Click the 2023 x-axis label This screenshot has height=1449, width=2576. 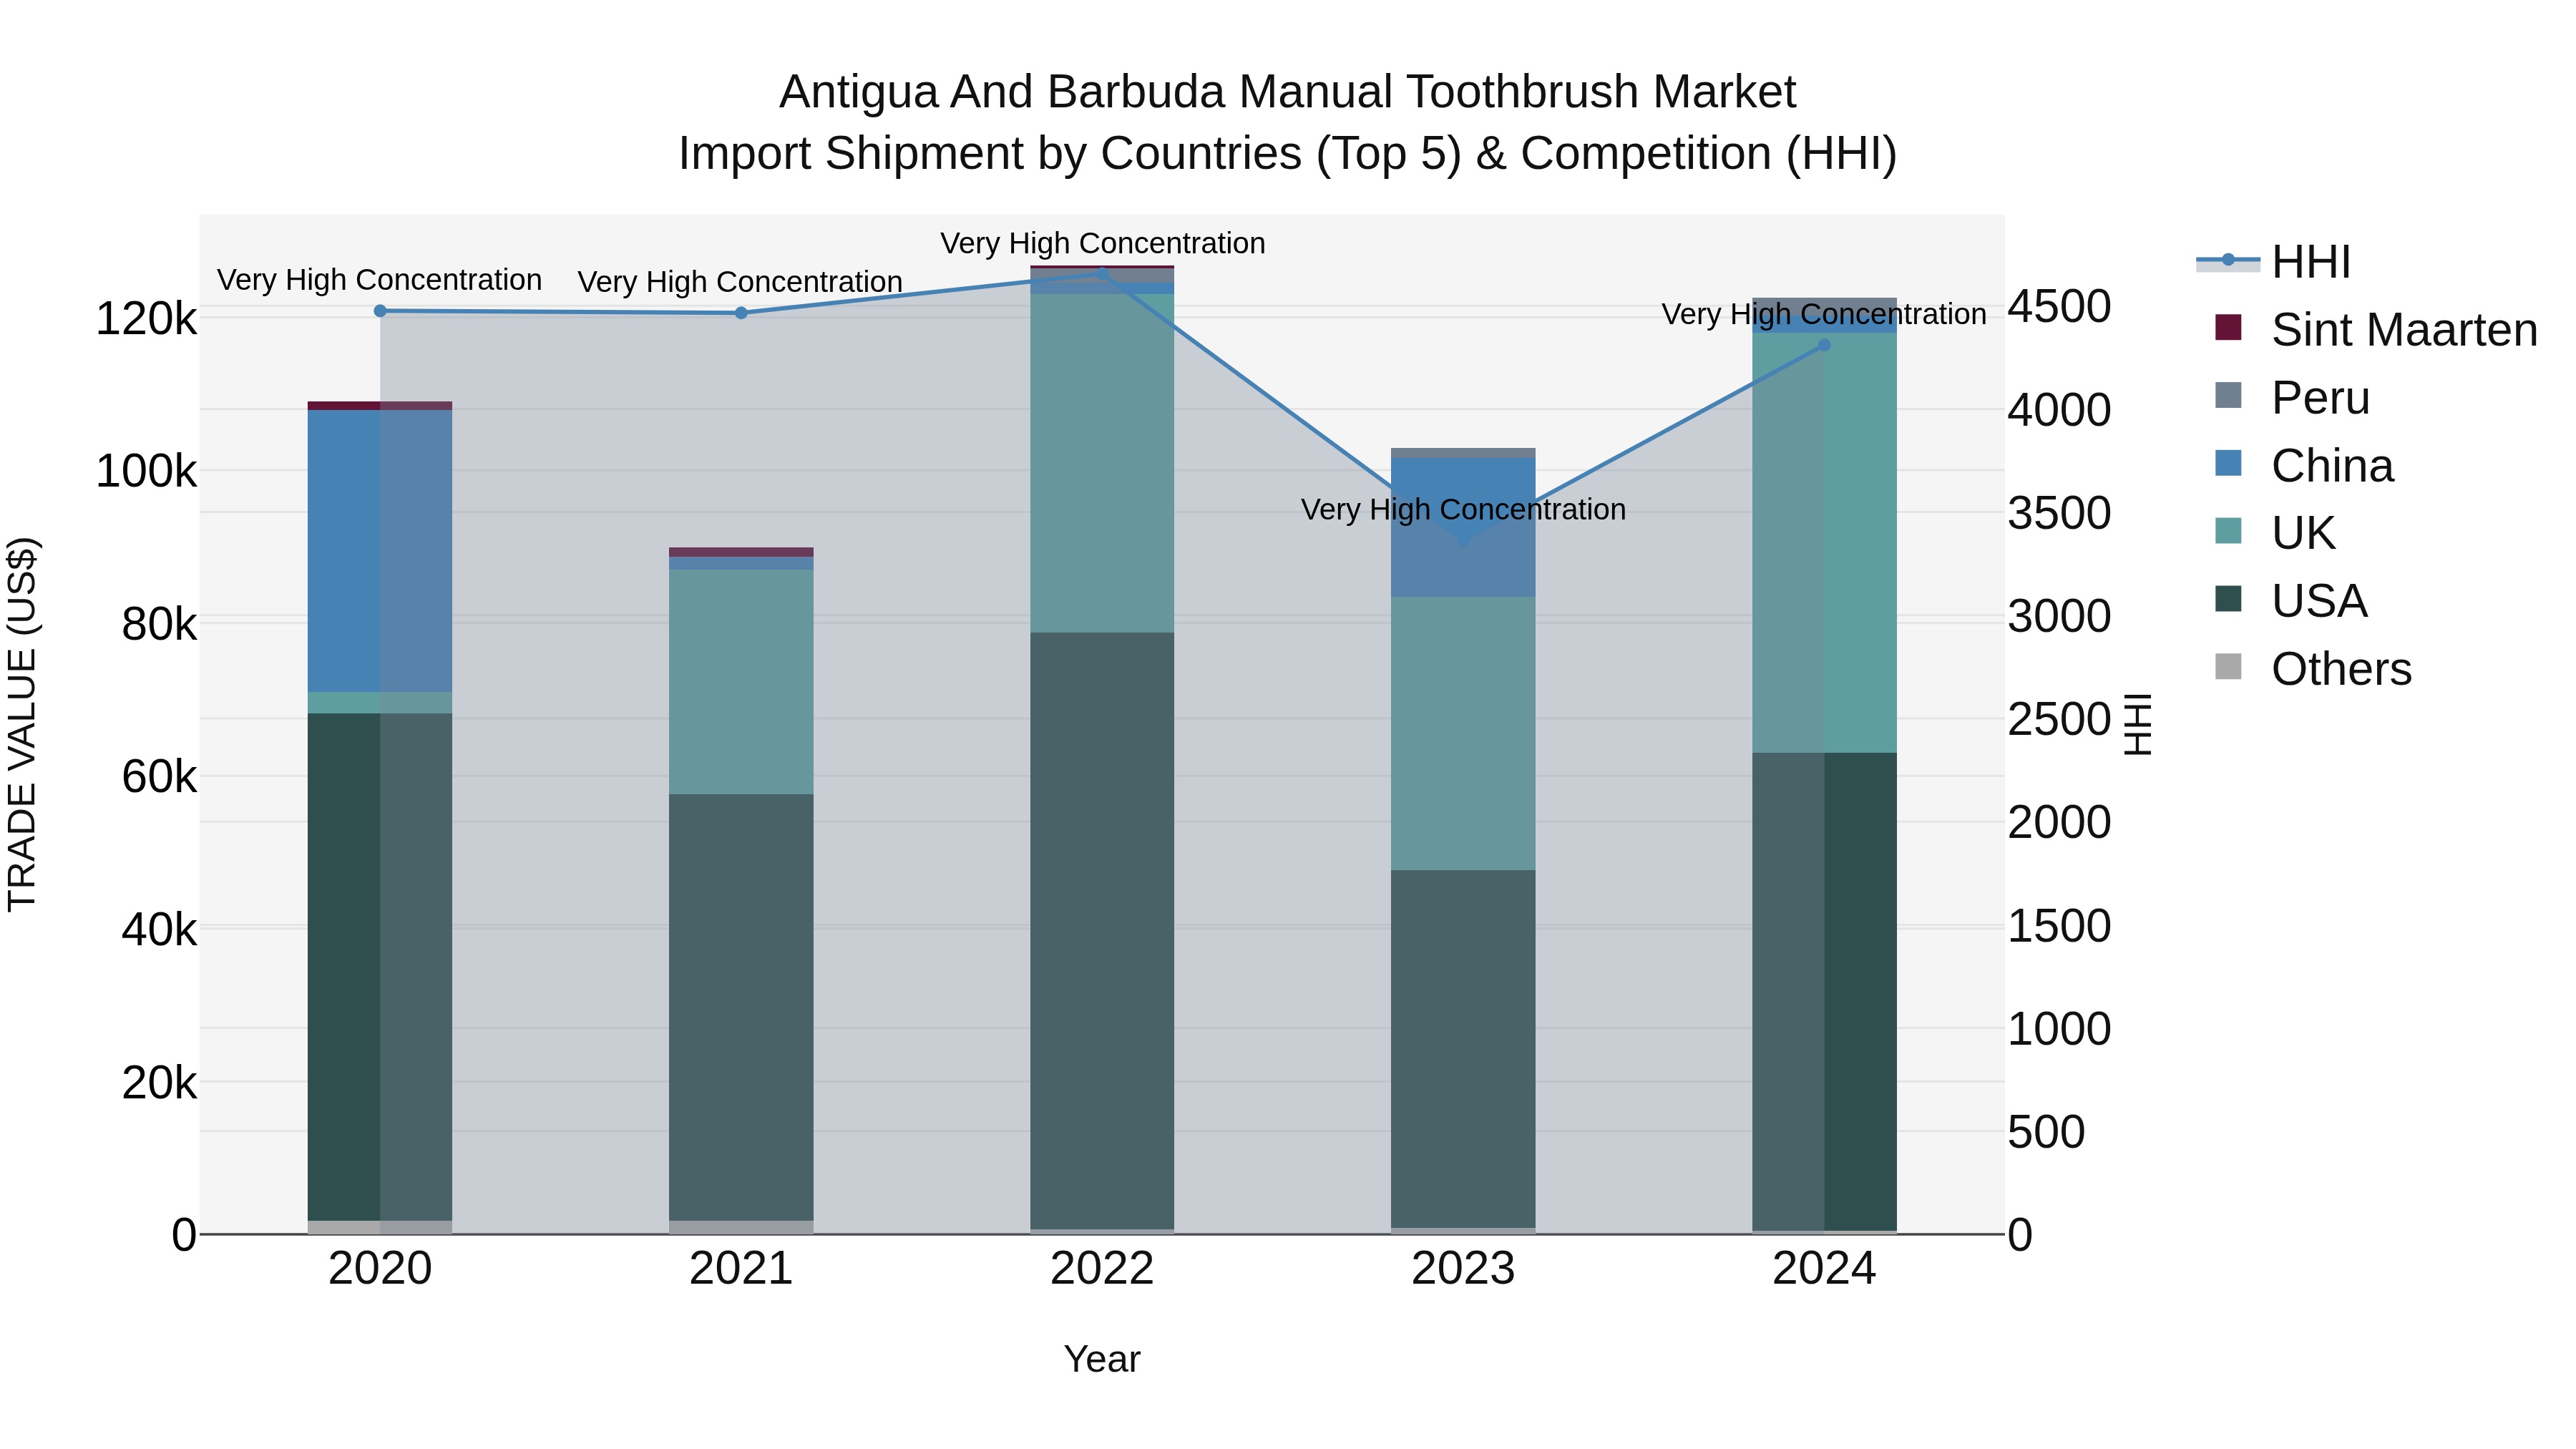[1463, 1269]
